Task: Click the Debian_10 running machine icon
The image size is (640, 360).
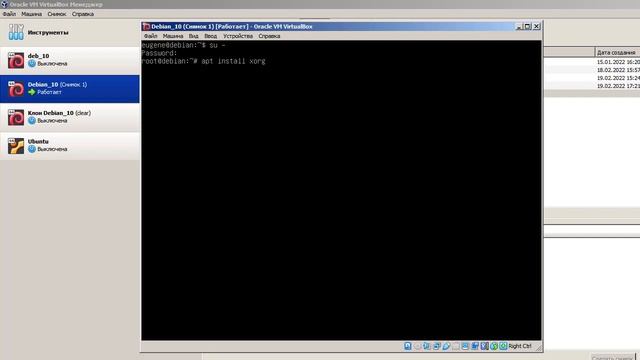Action: (16, 89)
